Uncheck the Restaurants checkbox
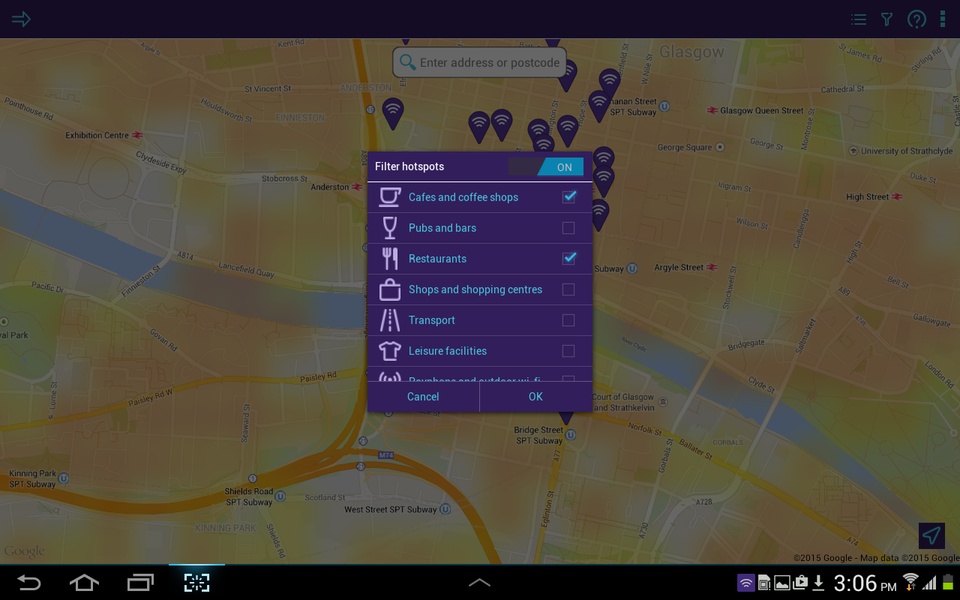This screenshot has height=600, width=960. coord(569,258)
